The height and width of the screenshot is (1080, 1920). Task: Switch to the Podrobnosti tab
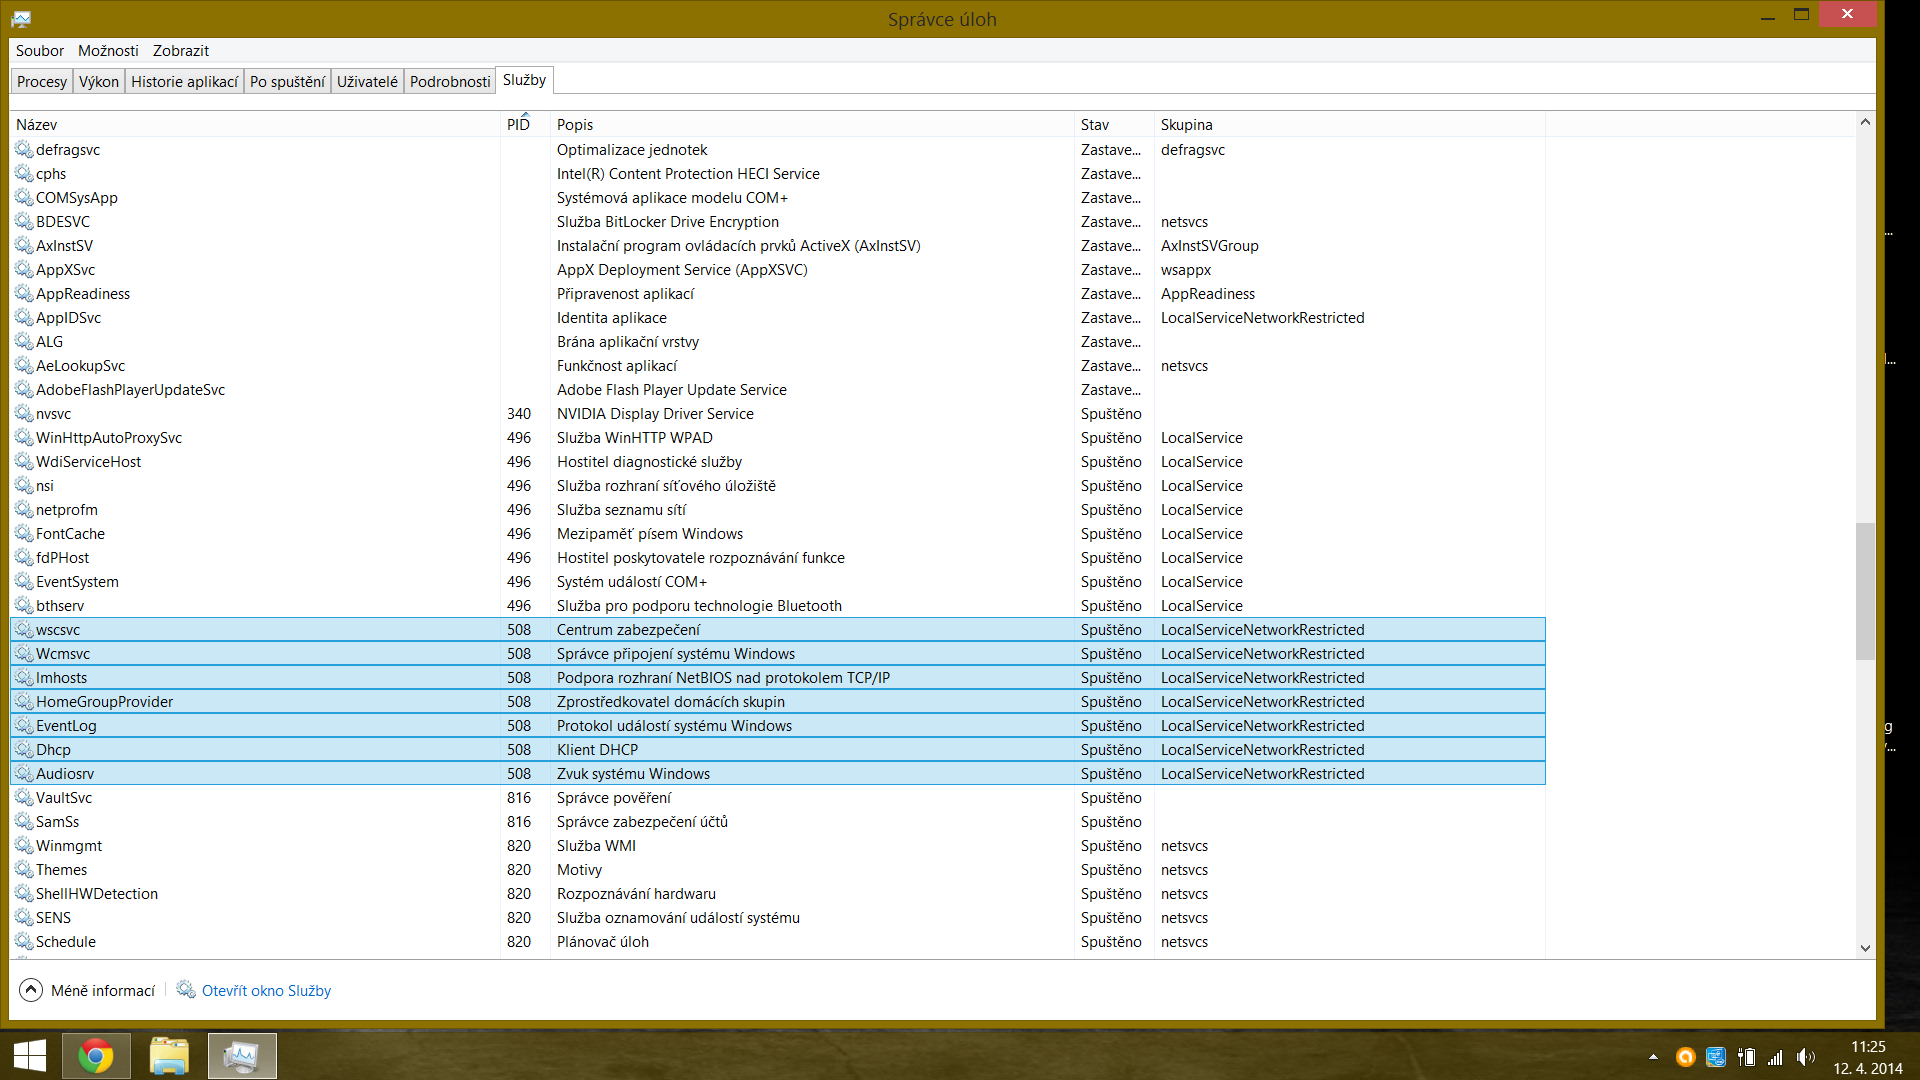(450, 81)
